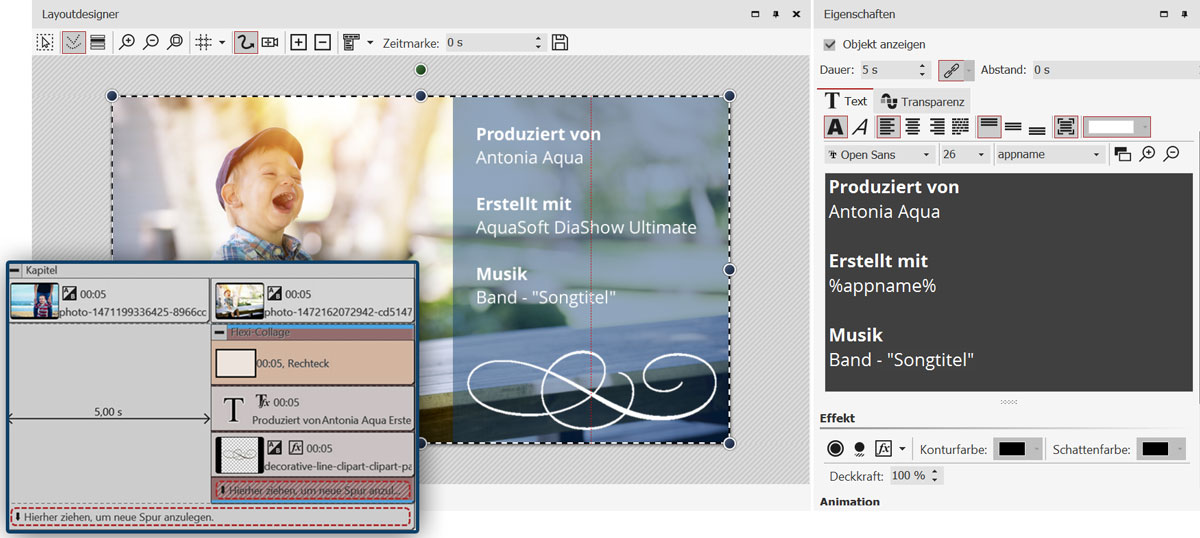Select the Text tab in Eigenschaften
This screenshot has height=538, width=1200.
pos(845,101)
